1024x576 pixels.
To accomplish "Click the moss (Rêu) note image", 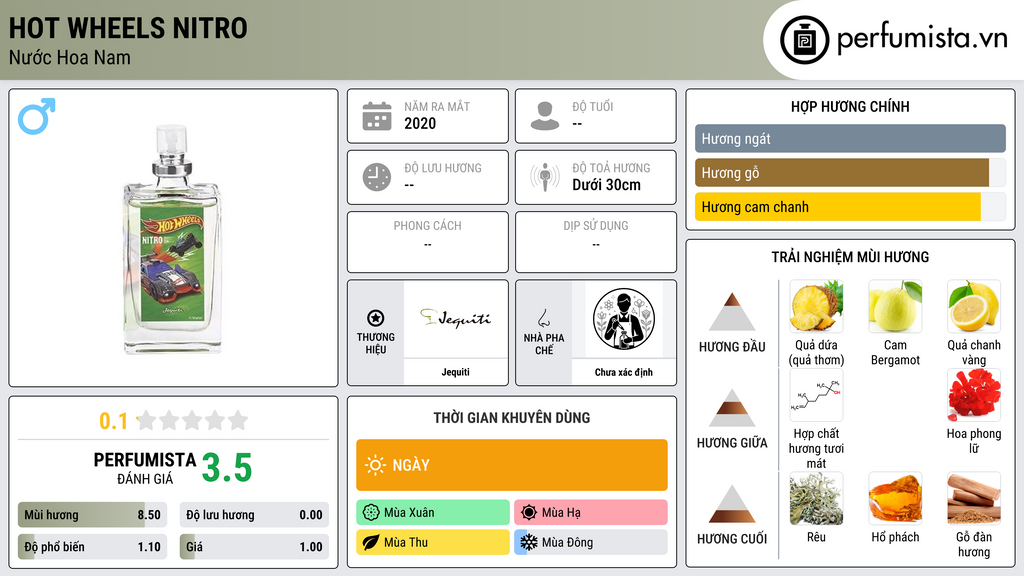I will (816, 499).
